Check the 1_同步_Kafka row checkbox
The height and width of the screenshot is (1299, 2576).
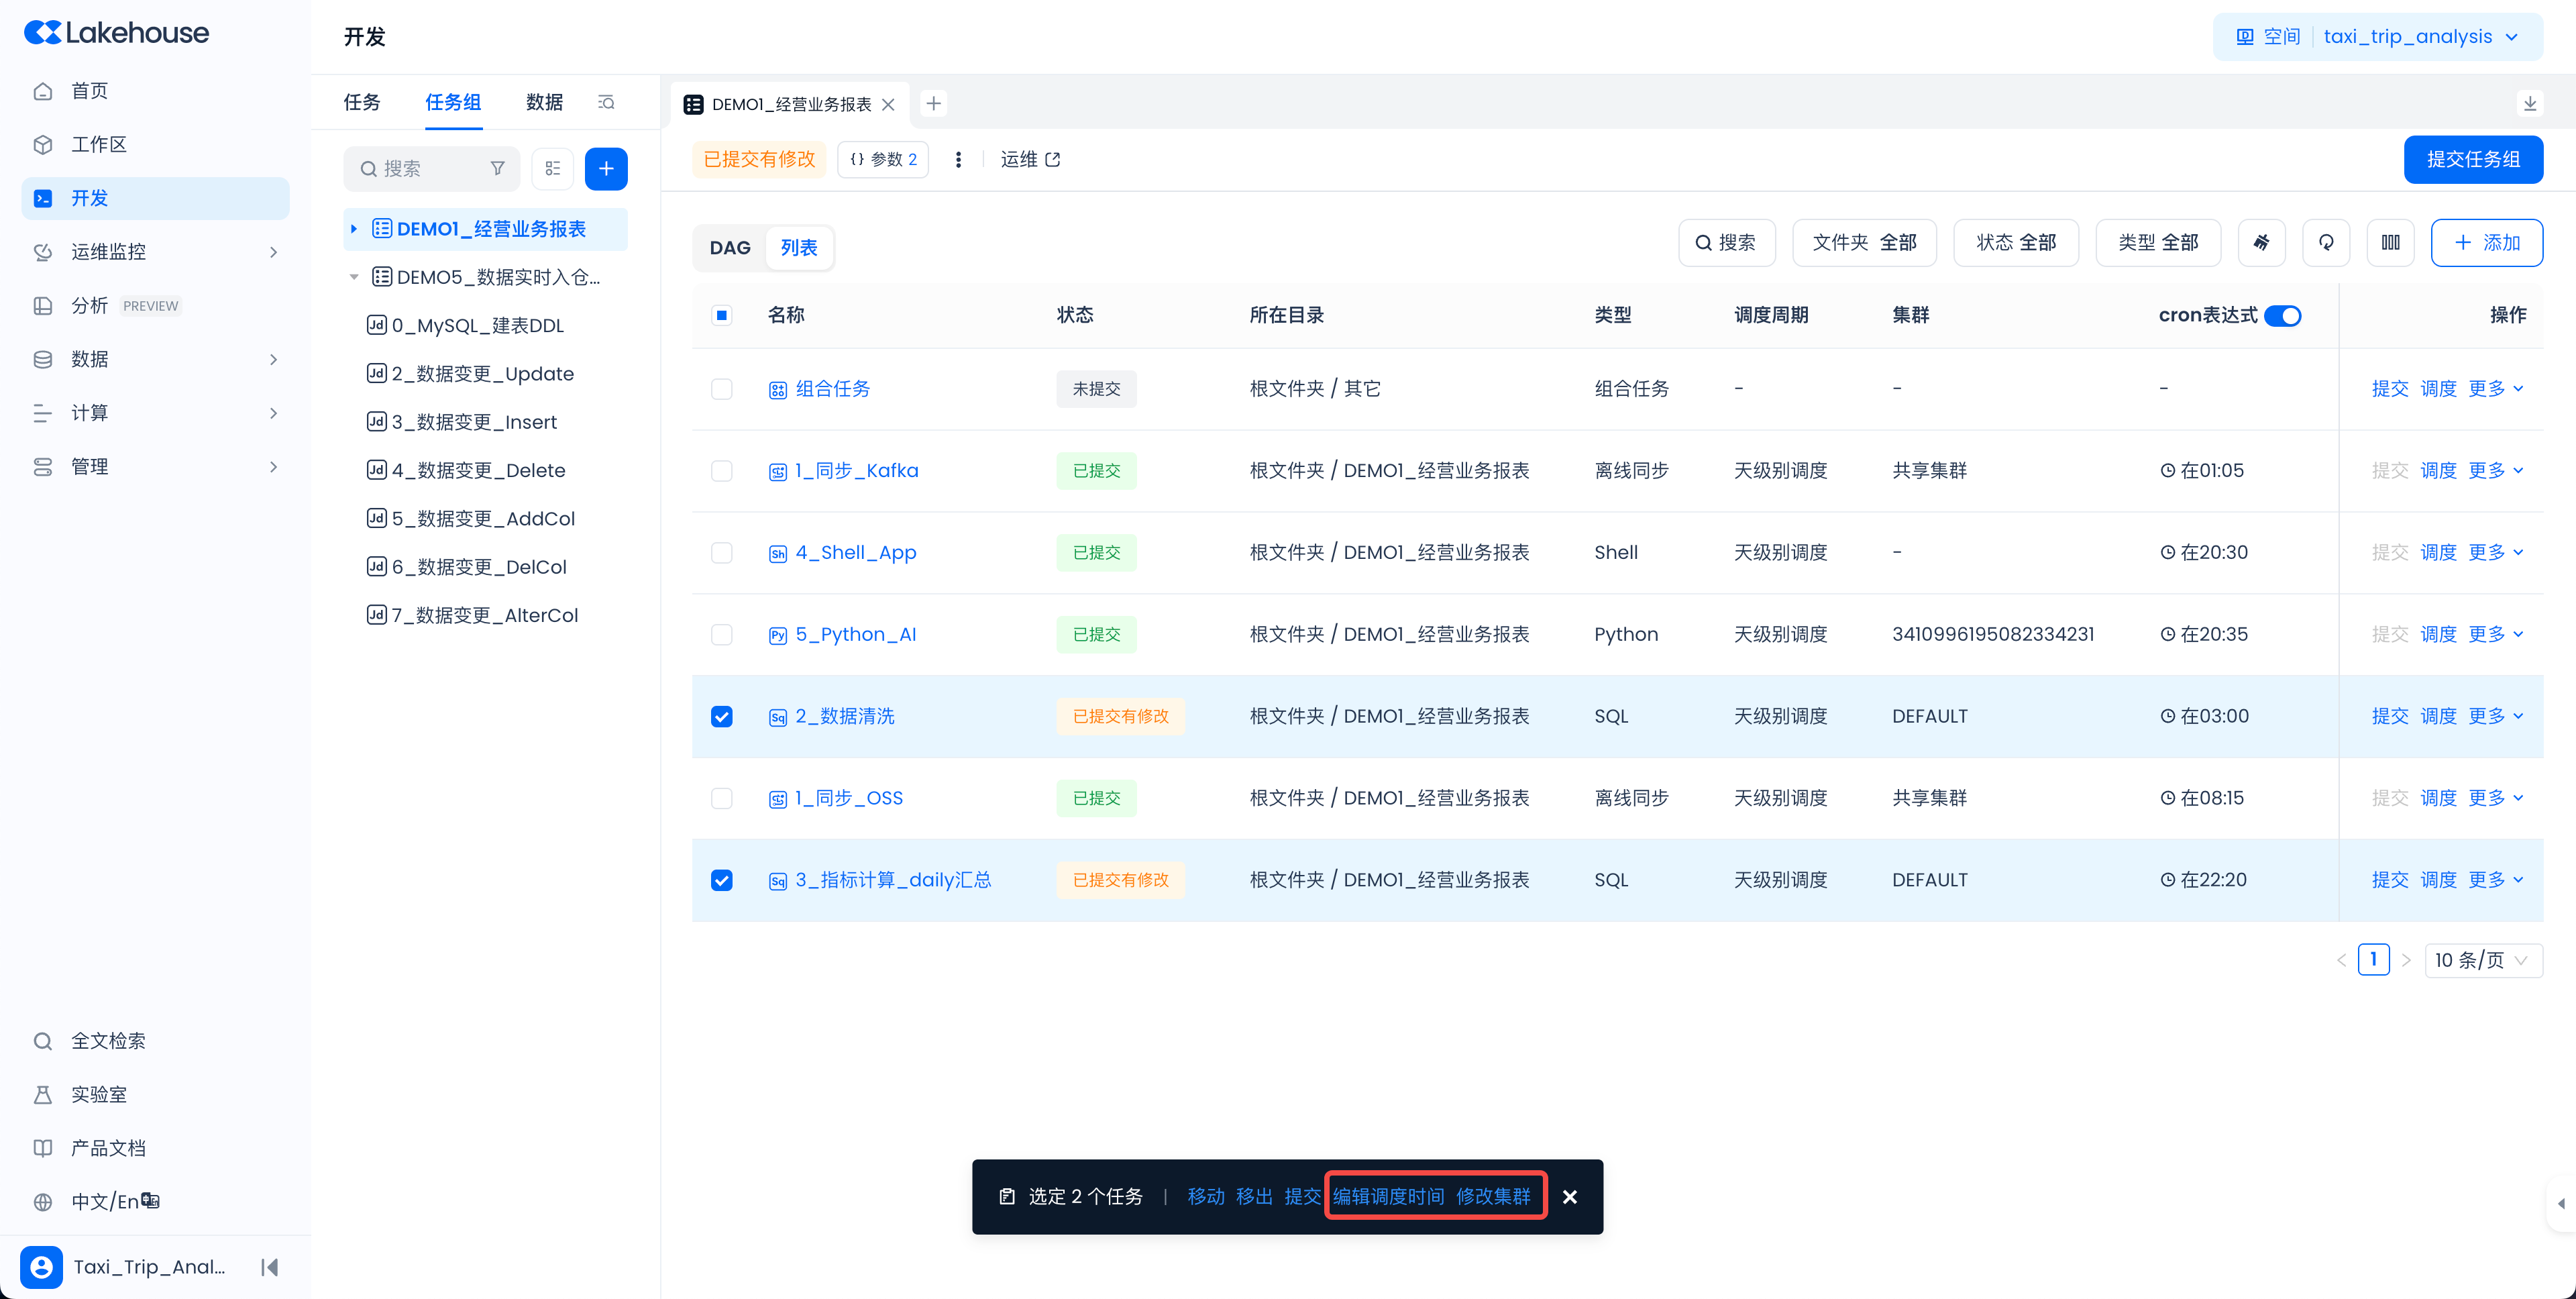(721, 471)
